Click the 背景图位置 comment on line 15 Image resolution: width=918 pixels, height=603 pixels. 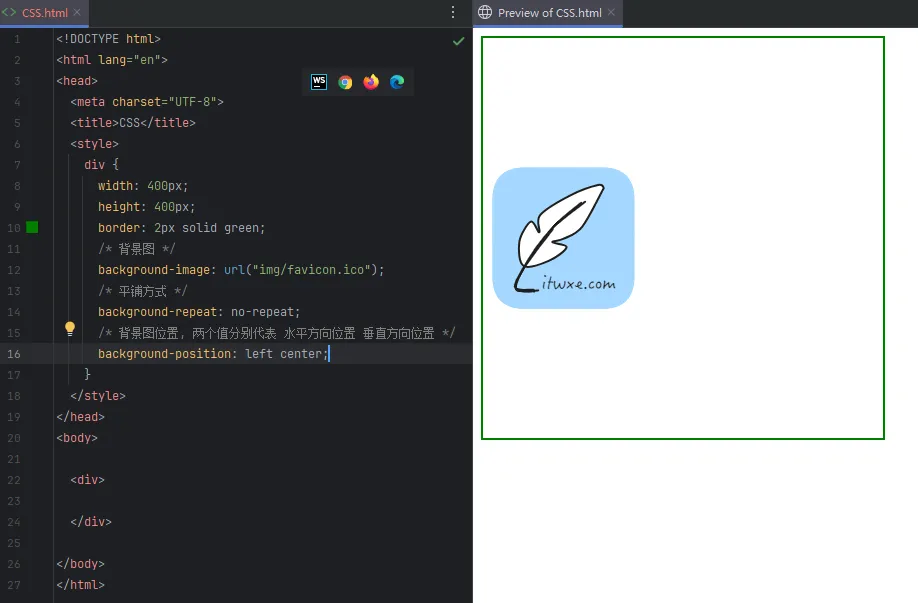(x=276, y=333)
